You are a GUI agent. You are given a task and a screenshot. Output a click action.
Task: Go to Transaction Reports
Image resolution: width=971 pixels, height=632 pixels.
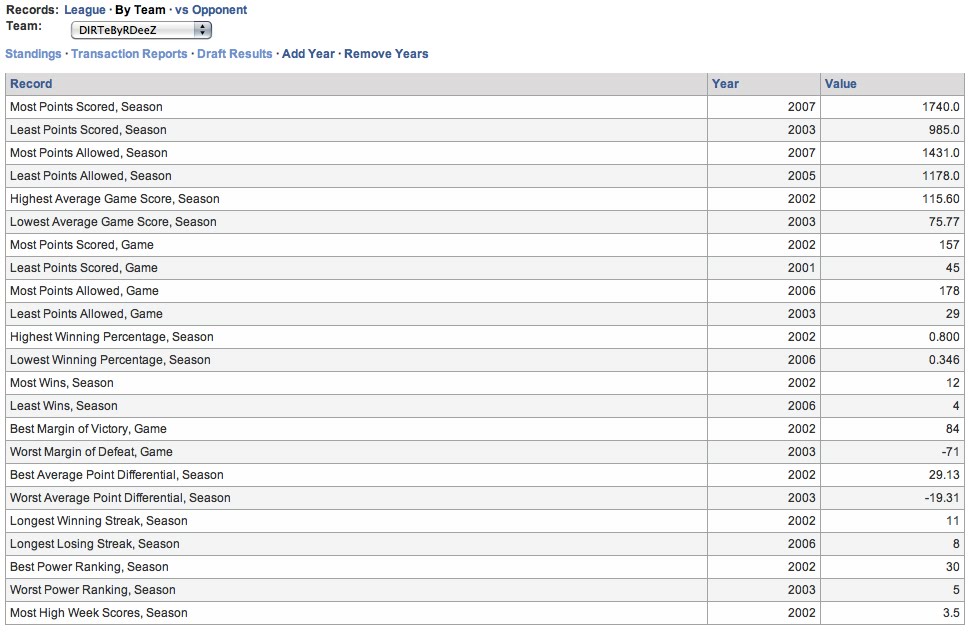point(129,54)
